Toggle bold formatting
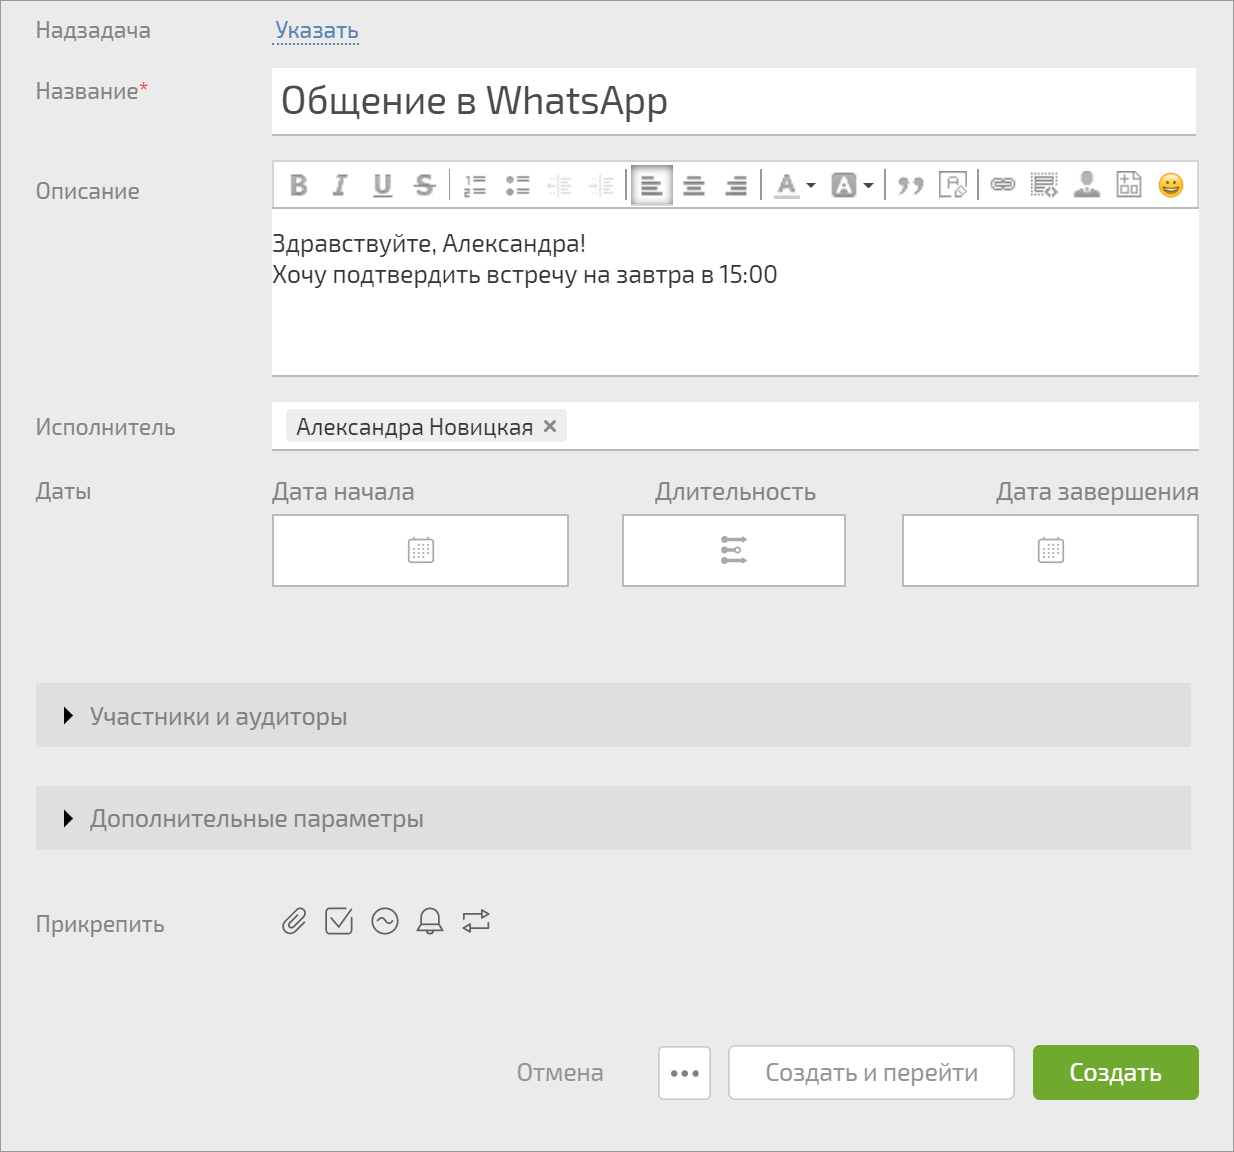This screenshot has width=1234, height=1152. click(298, 185)
